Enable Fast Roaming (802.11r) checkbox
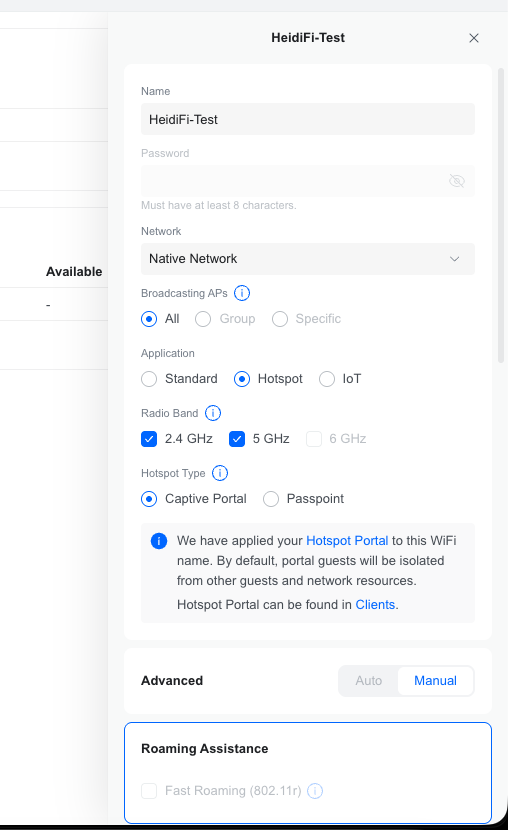Viewport: 508px width, 830px height. click(x=149, y=791)
